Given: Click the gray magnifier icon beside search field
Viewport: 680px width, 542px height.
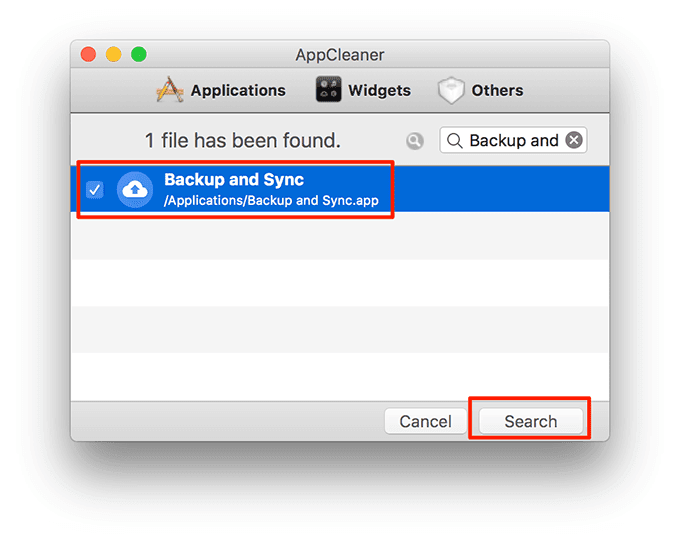Looking at the screenshot, I should (415, 141).
